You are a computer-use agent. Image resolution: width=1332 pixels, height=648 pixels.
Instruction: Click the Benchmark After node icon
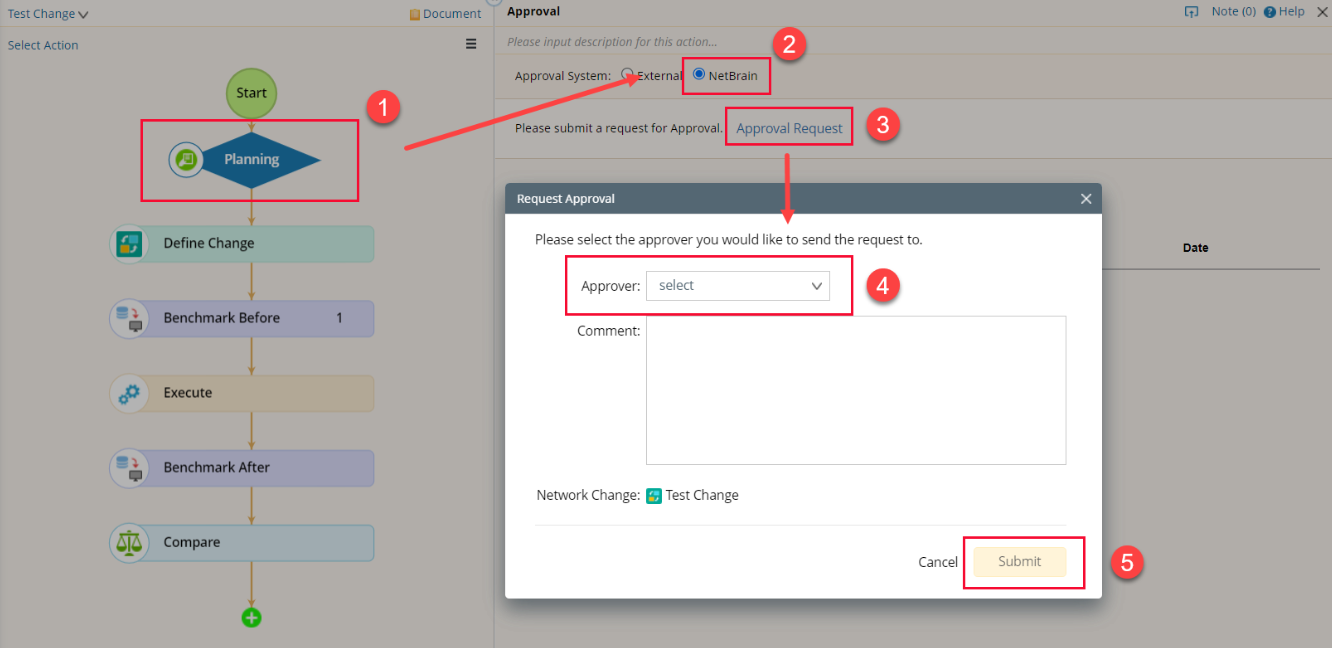tap(129, 468)
